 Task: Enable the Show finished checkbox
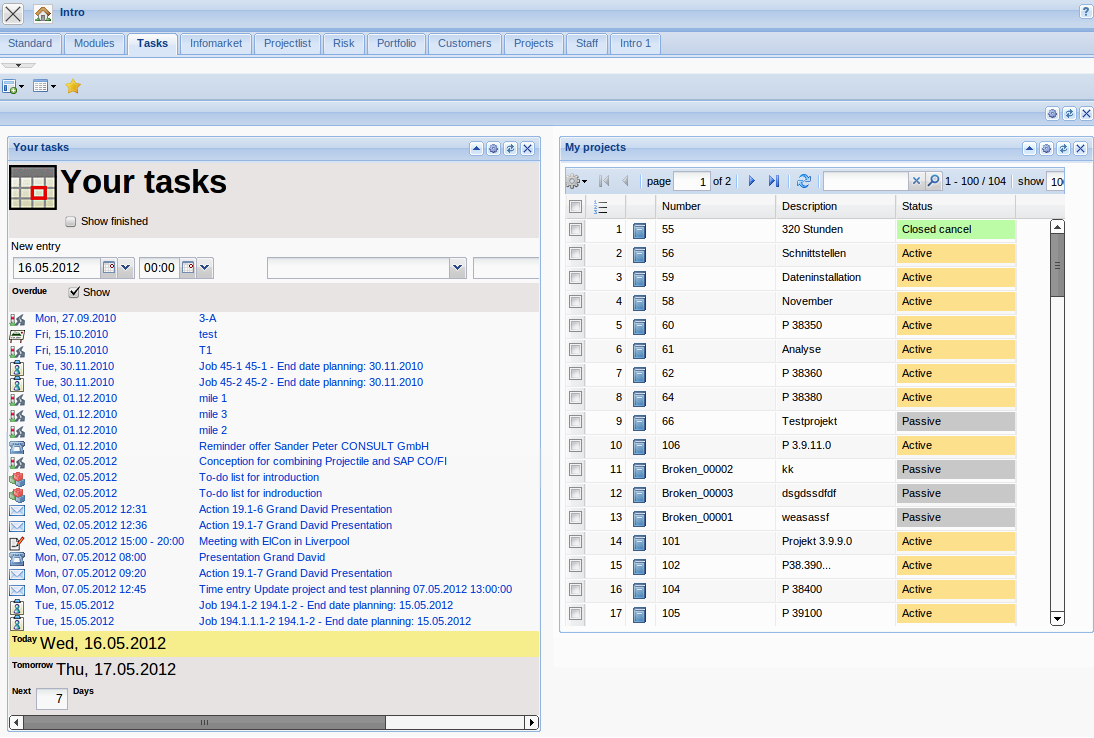click(70, 221)
